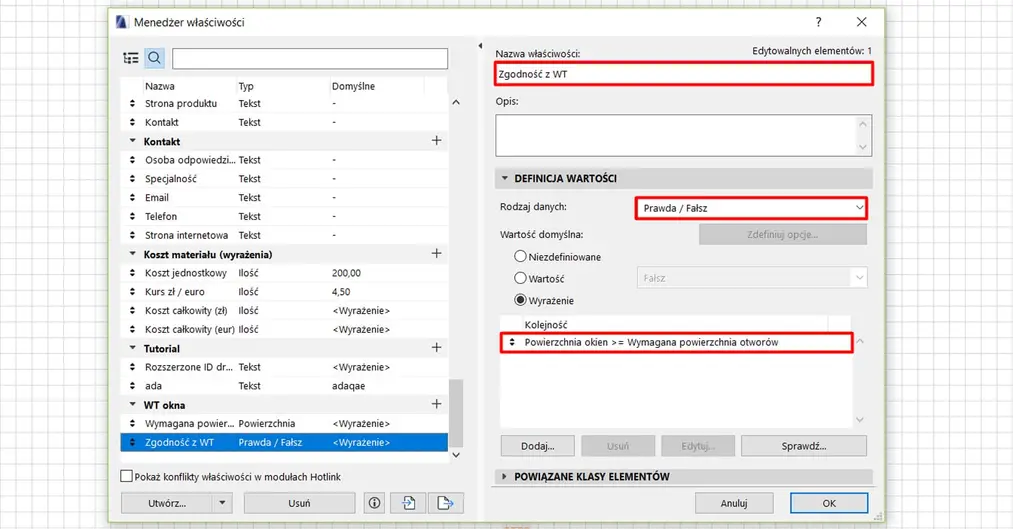Open the Rodzaj danych dropdown
The image size is (1013, 529).
tap(751, 208)
